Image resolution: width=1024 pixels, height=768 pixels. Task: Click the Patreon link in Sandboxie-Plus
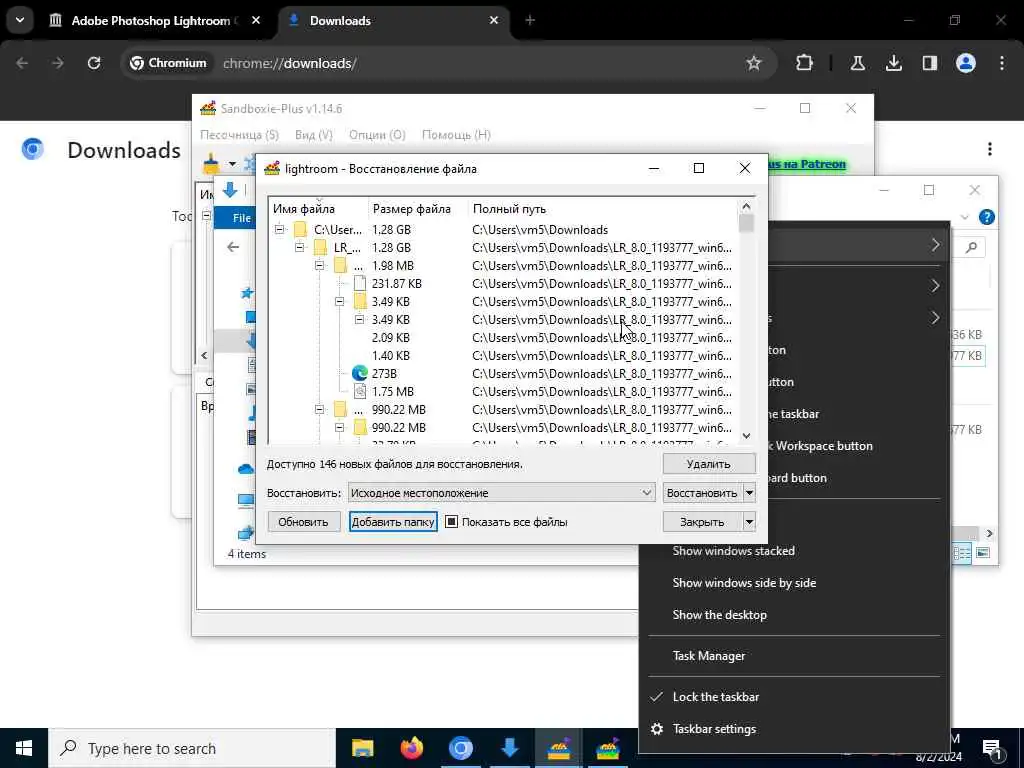[x=807, y=164]
